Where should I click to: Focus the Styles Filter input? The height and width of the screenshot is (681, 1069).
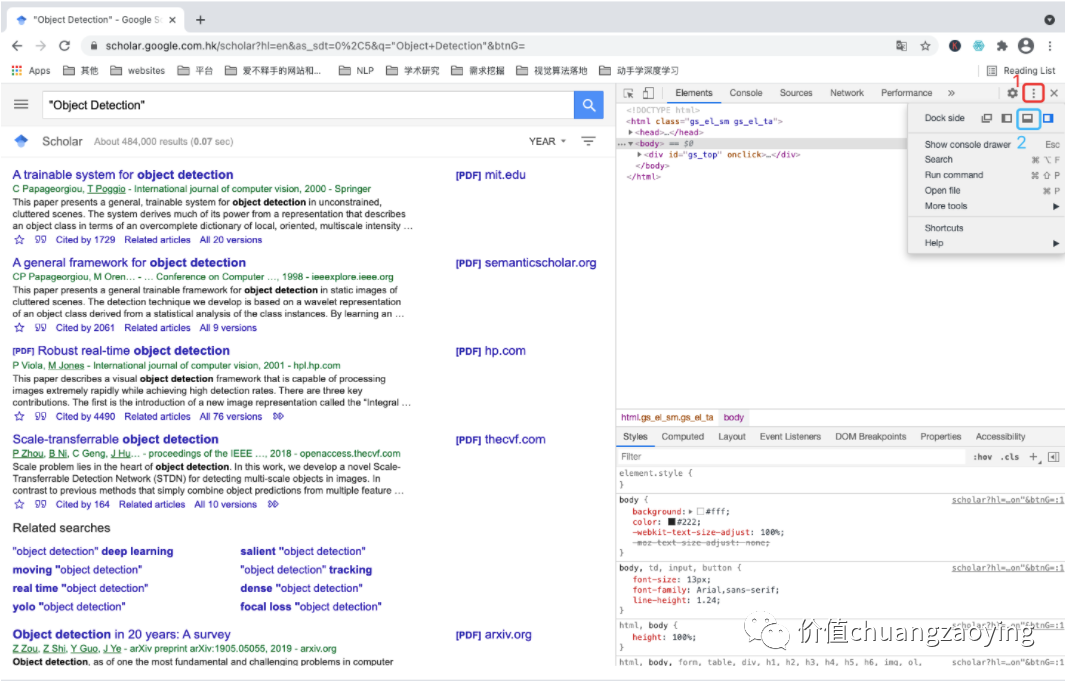[791, 457]
